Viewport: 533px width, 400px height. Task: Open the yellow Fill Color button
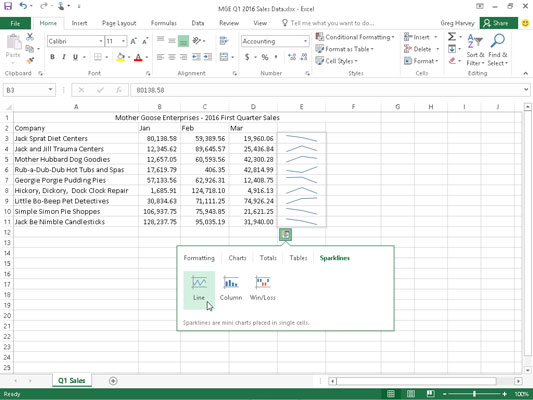coord(120,57)
